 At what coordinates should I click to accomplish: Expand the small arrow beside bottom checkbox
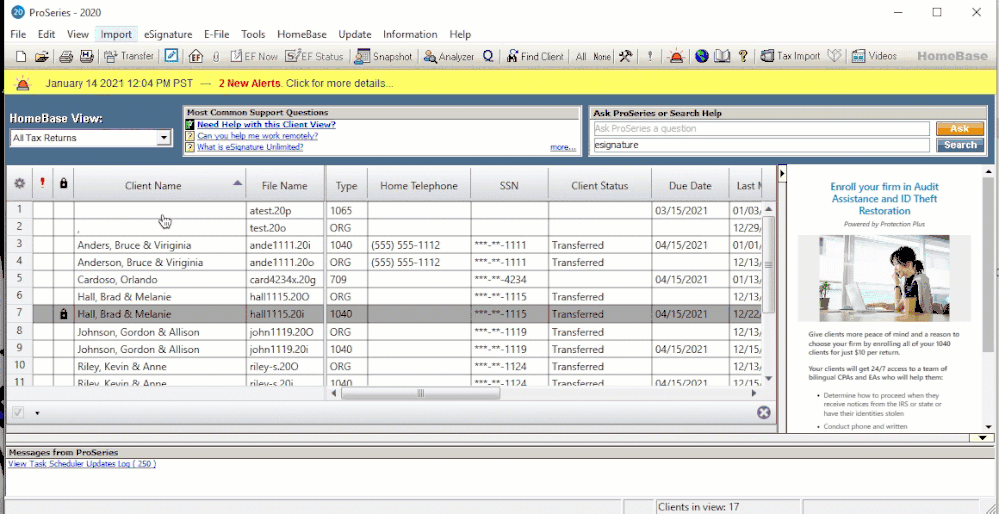click(37, 413)
